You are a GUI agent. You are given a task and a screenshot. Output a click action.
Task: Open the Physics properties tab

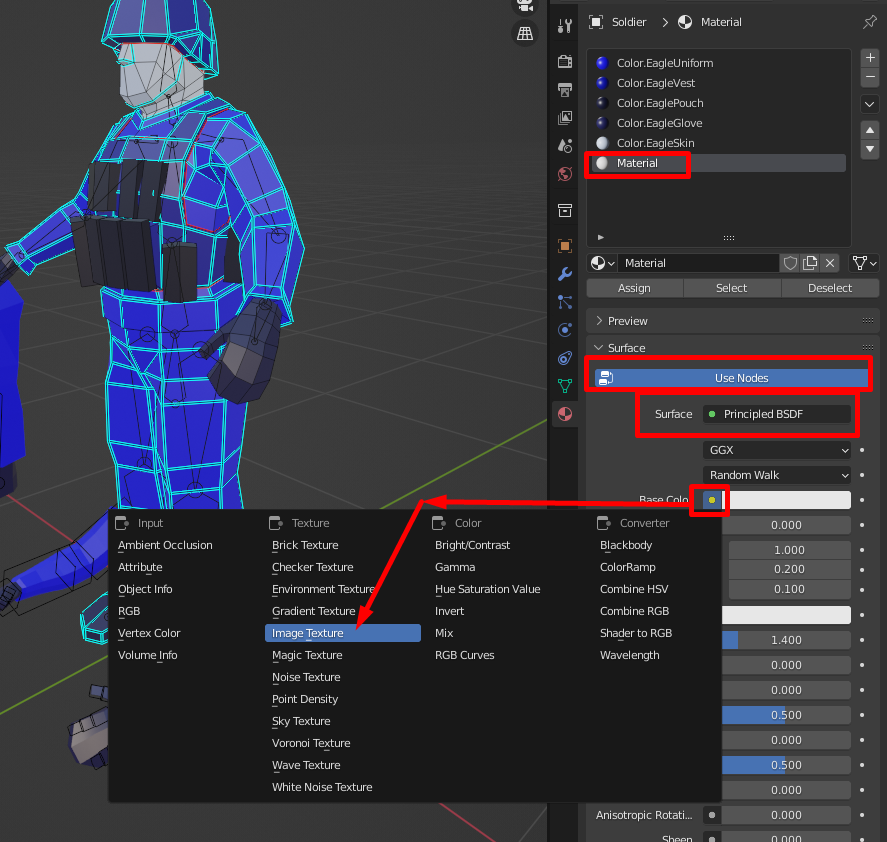565,330
